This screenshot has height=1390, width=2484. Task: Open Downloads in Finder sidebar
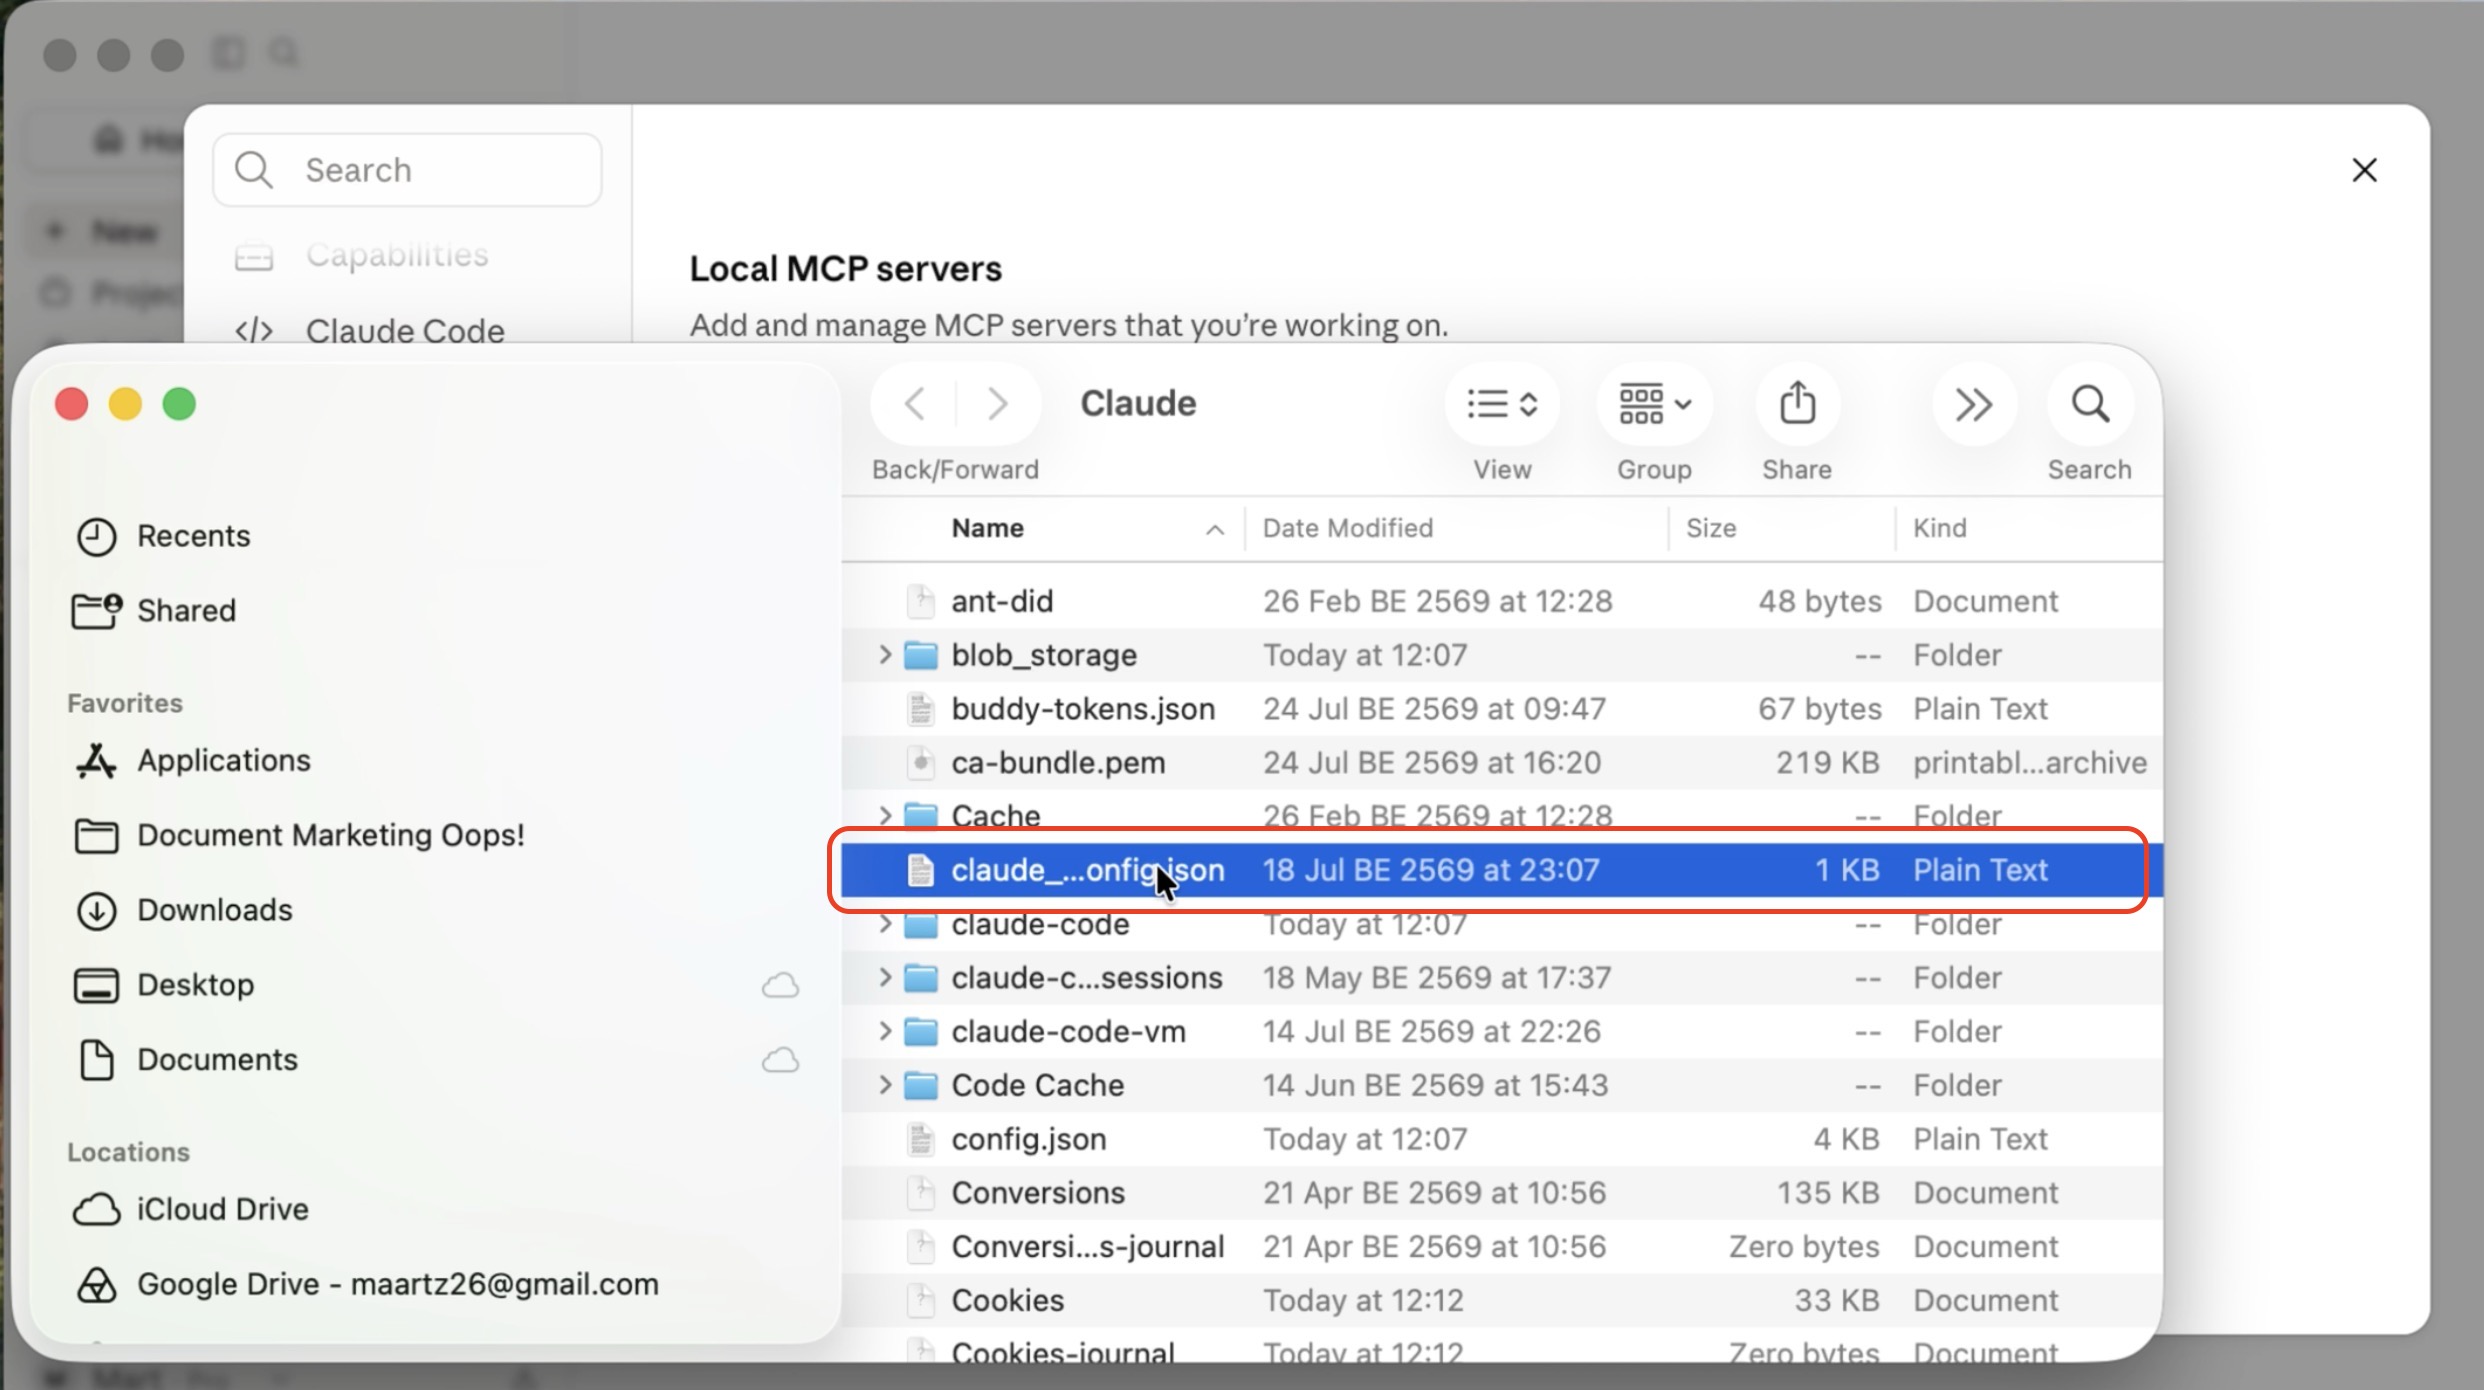click(184, 910)
